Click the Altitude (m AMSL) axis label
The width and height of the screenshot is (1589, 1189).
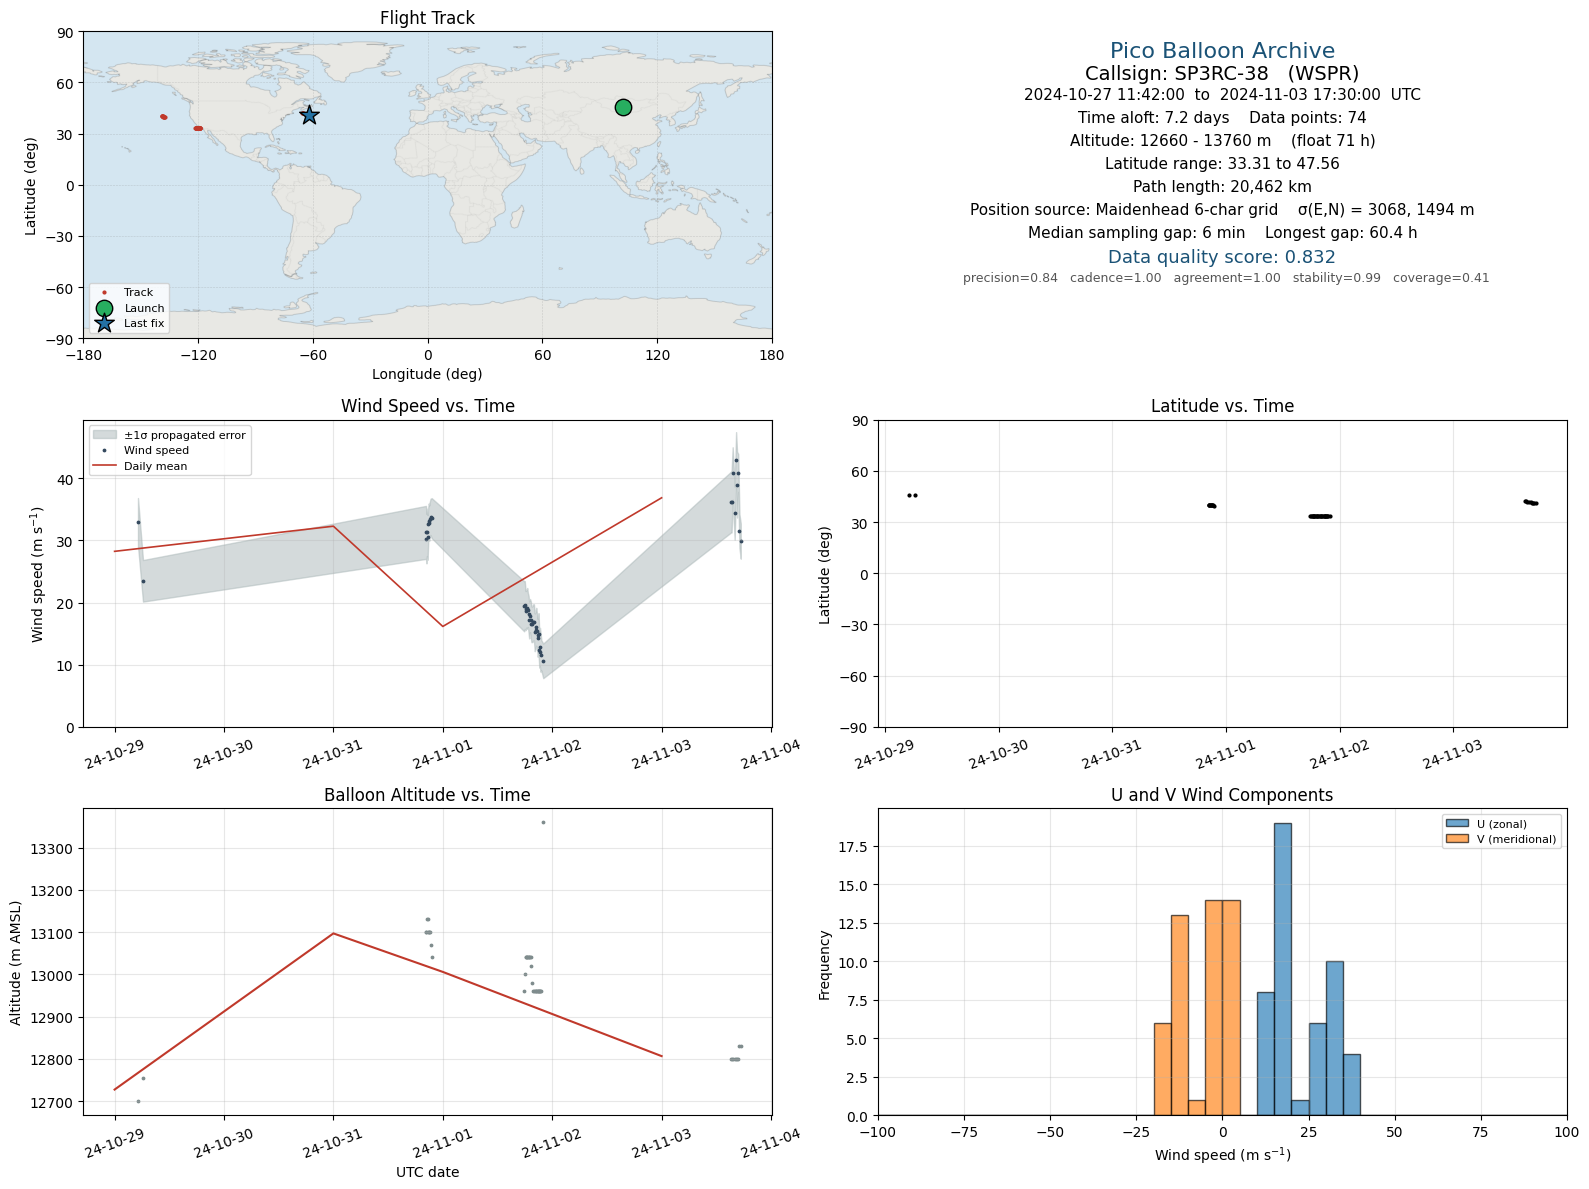(16, 962)
